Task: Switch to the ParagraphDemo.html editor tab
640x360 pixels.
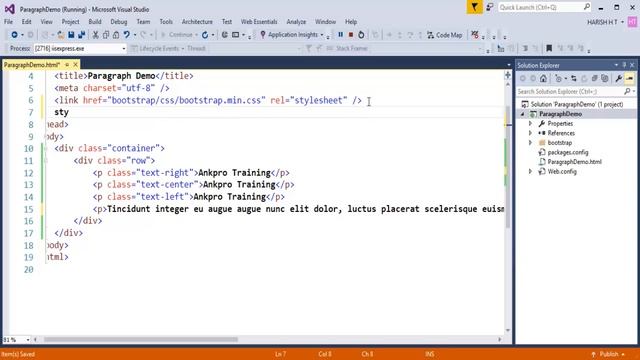Action: tap(32, 65)
